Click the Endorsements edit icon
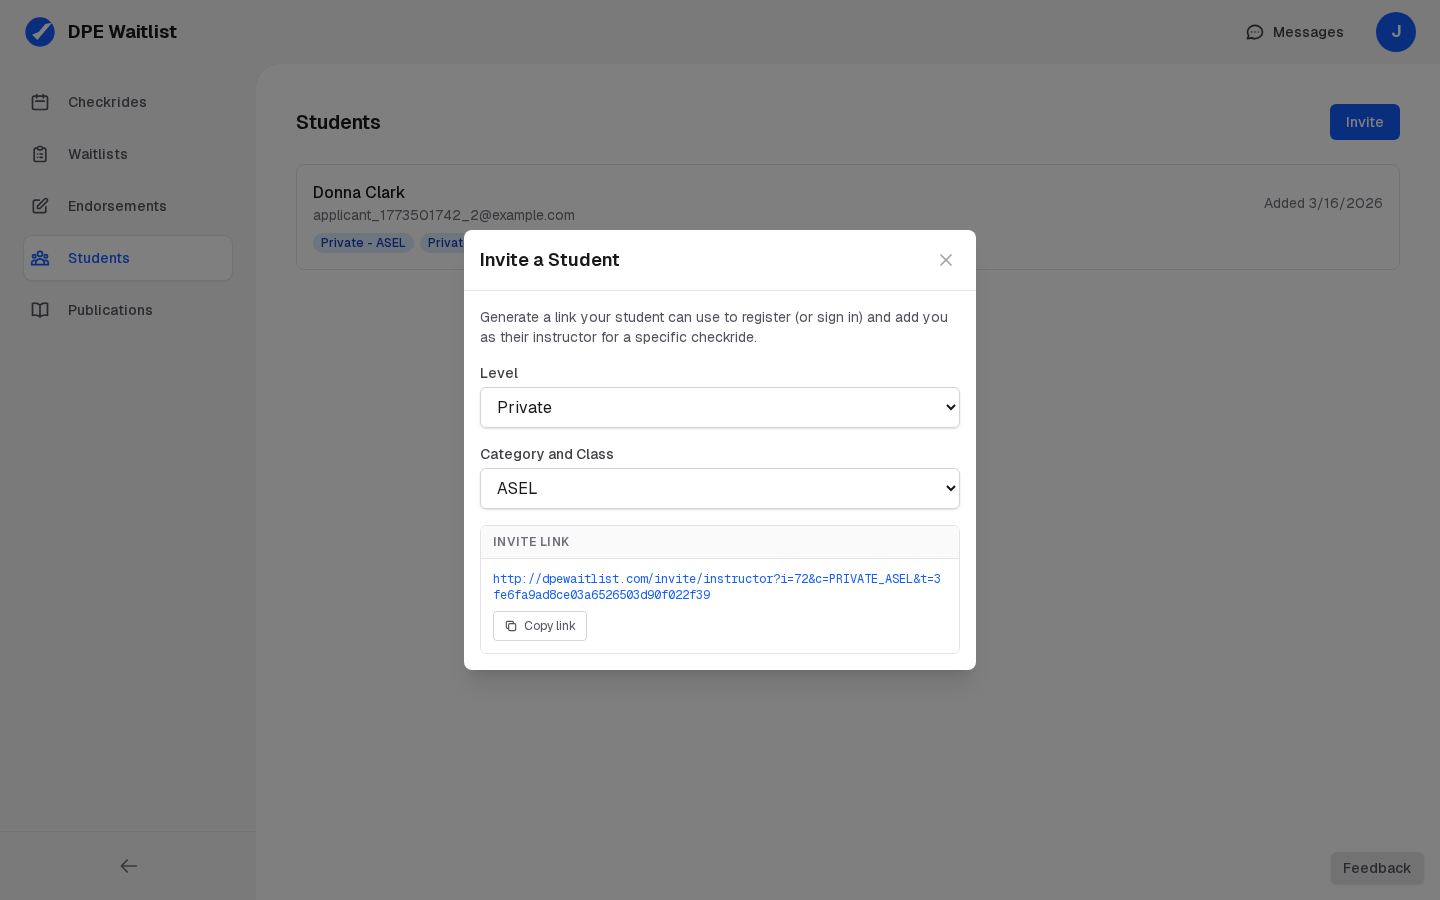 tap(40, 206)
